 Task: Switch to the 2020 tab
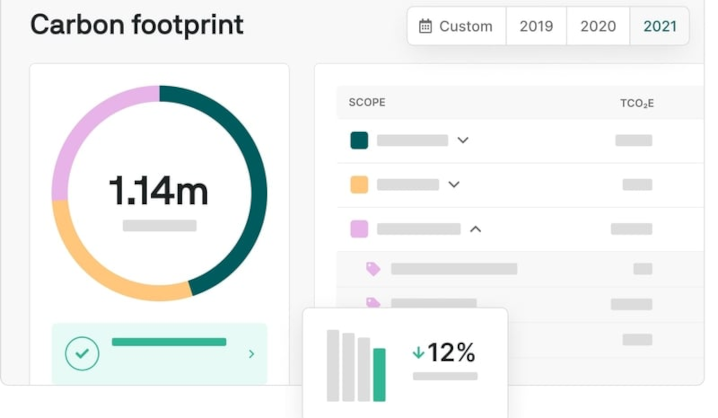[598, 26]
